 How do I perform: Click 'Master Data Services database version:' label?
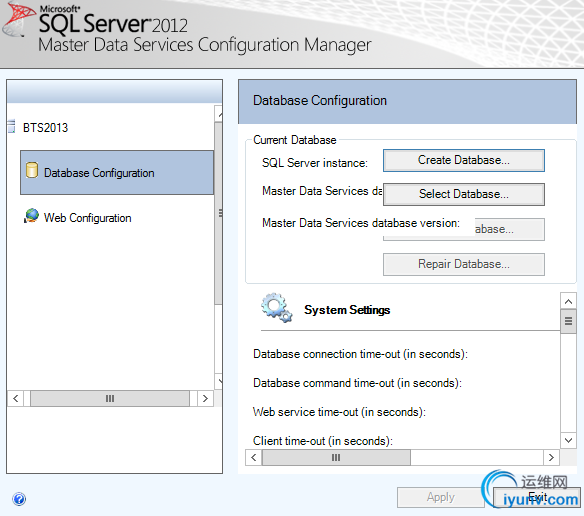pyautogui.click(x=361, y=223)
